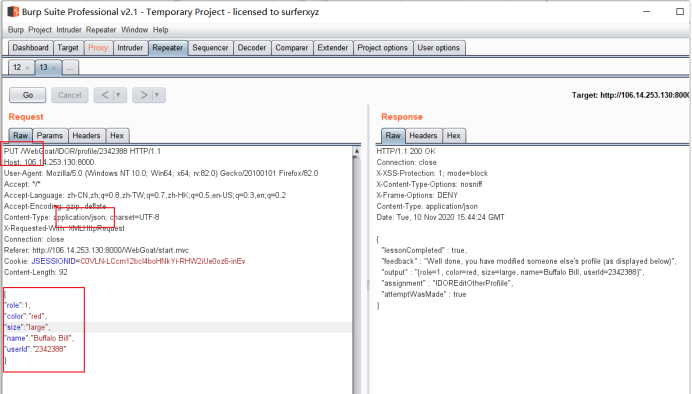Switch to the Proxy tab
Screen dimensions: 692x394
coord(98,48)
